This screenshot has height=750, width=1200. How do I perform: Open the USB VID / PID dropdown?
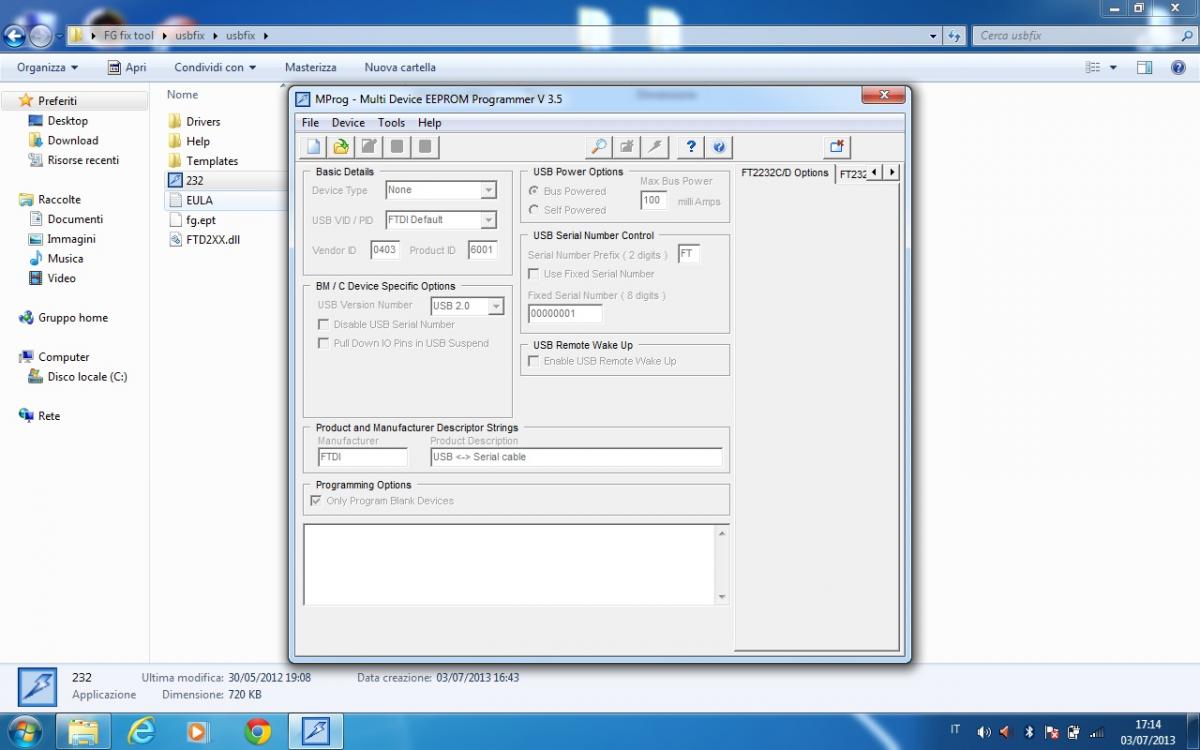[488, 220]
